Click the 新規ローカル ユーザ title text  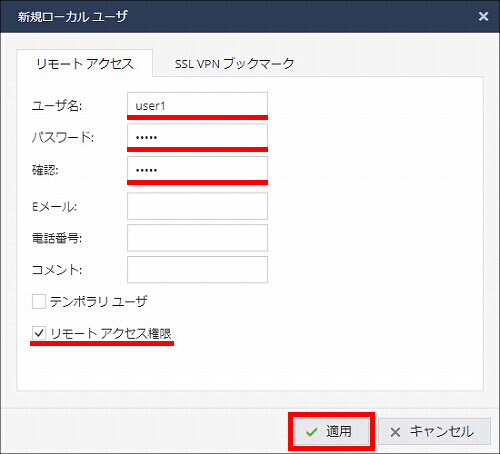tap(73, 16)
